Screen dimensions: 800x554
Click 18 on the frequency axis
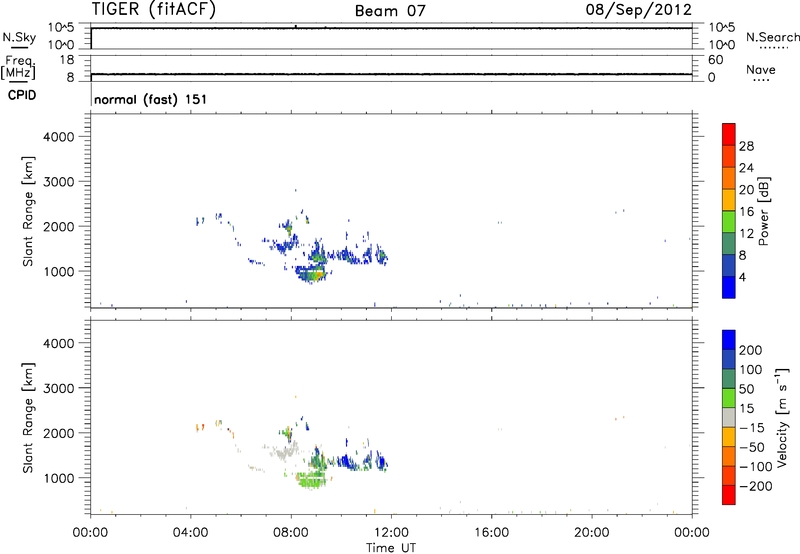(67, 60)
